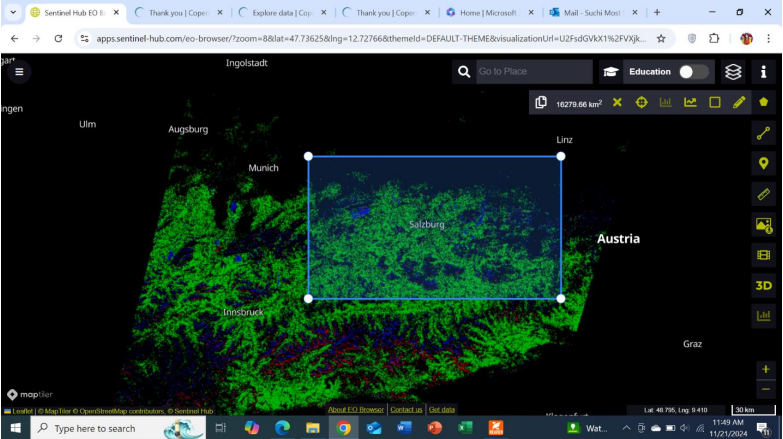Bookmark this page with the star

(x=661, y=38)
